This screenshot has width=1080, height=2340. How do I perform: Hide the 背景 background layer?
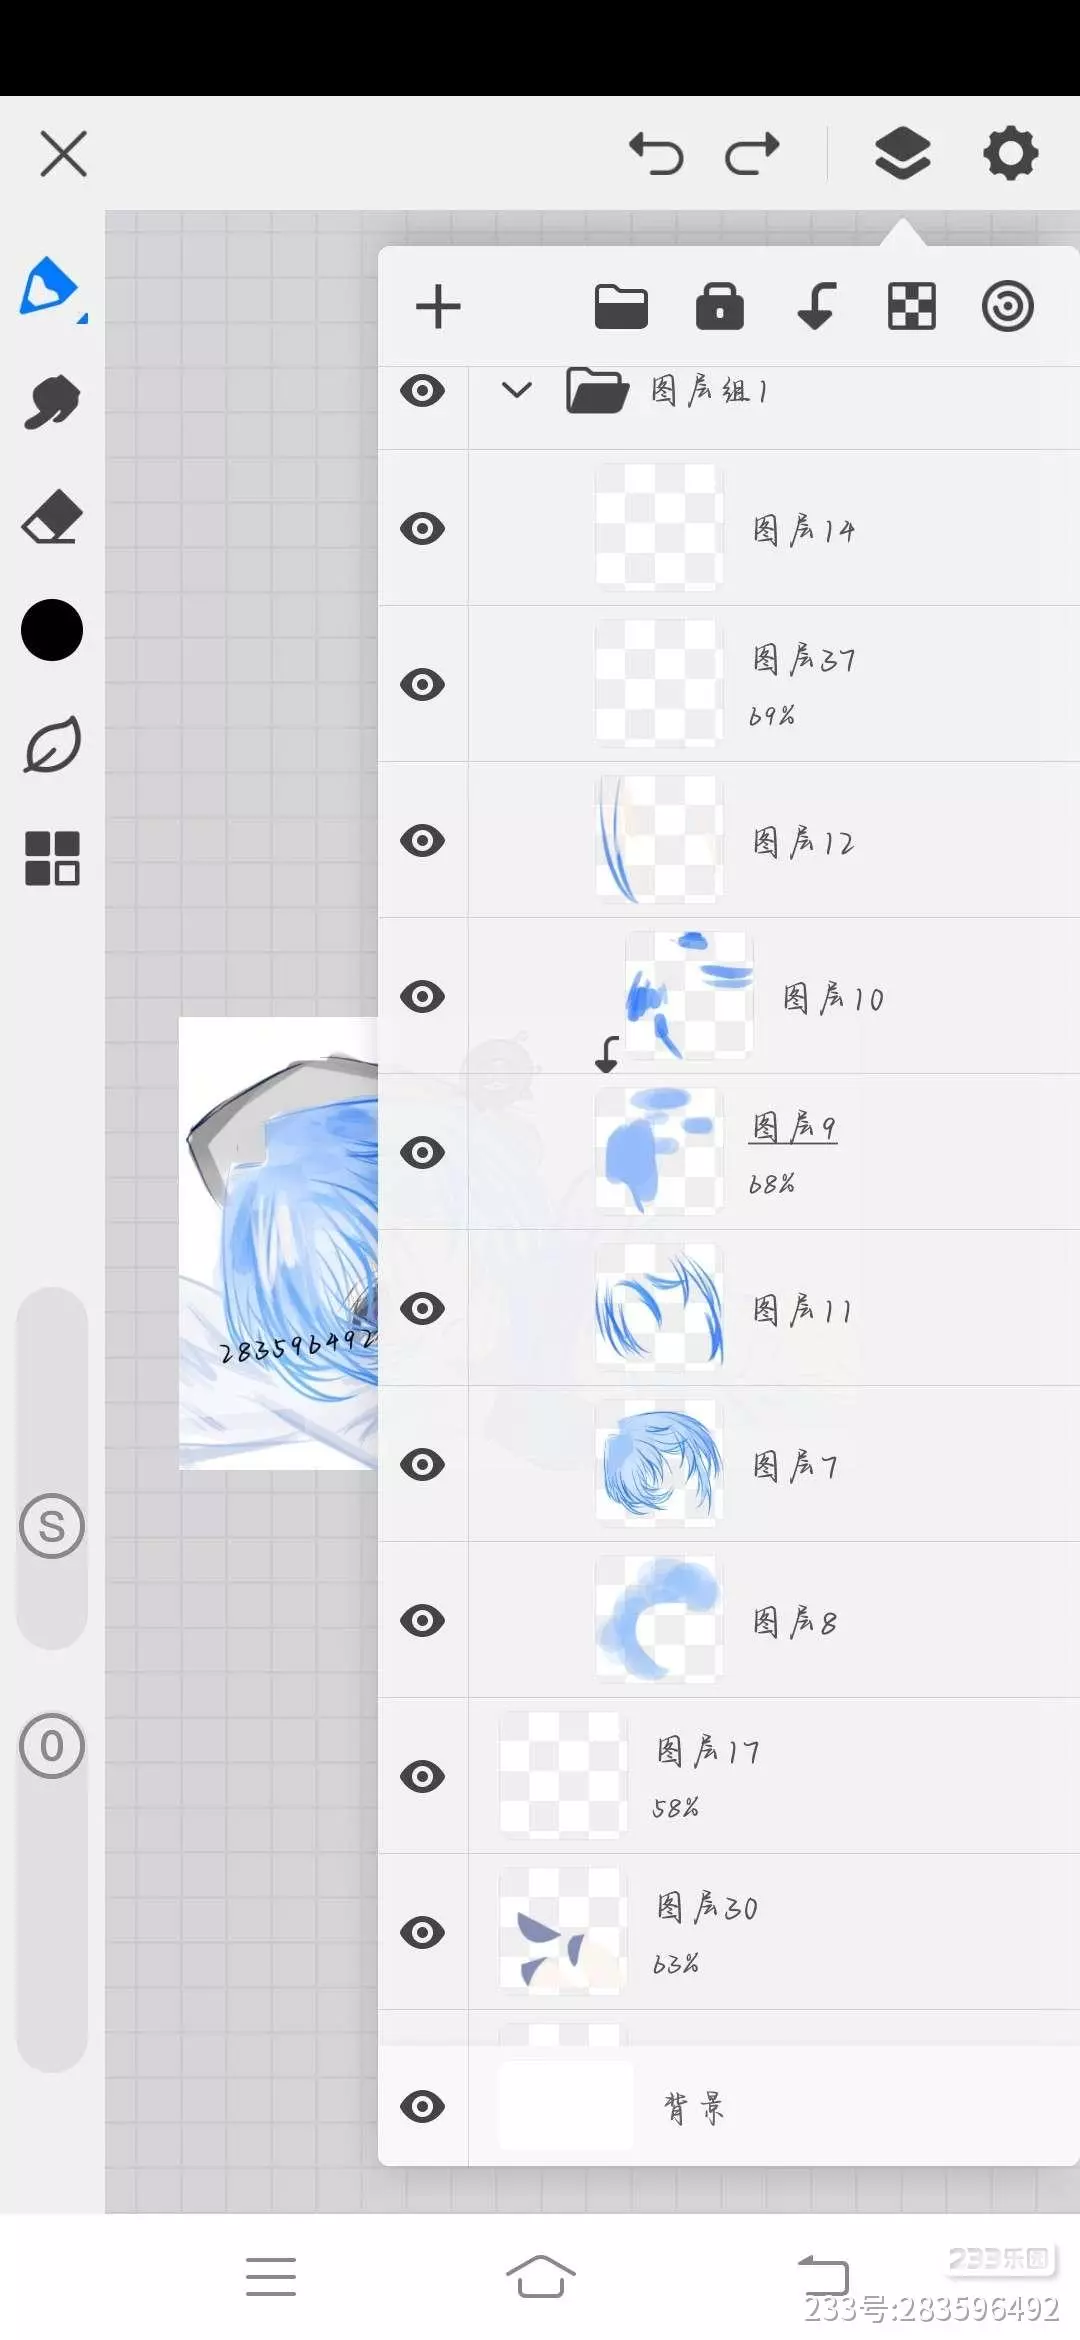point(422,2106)
